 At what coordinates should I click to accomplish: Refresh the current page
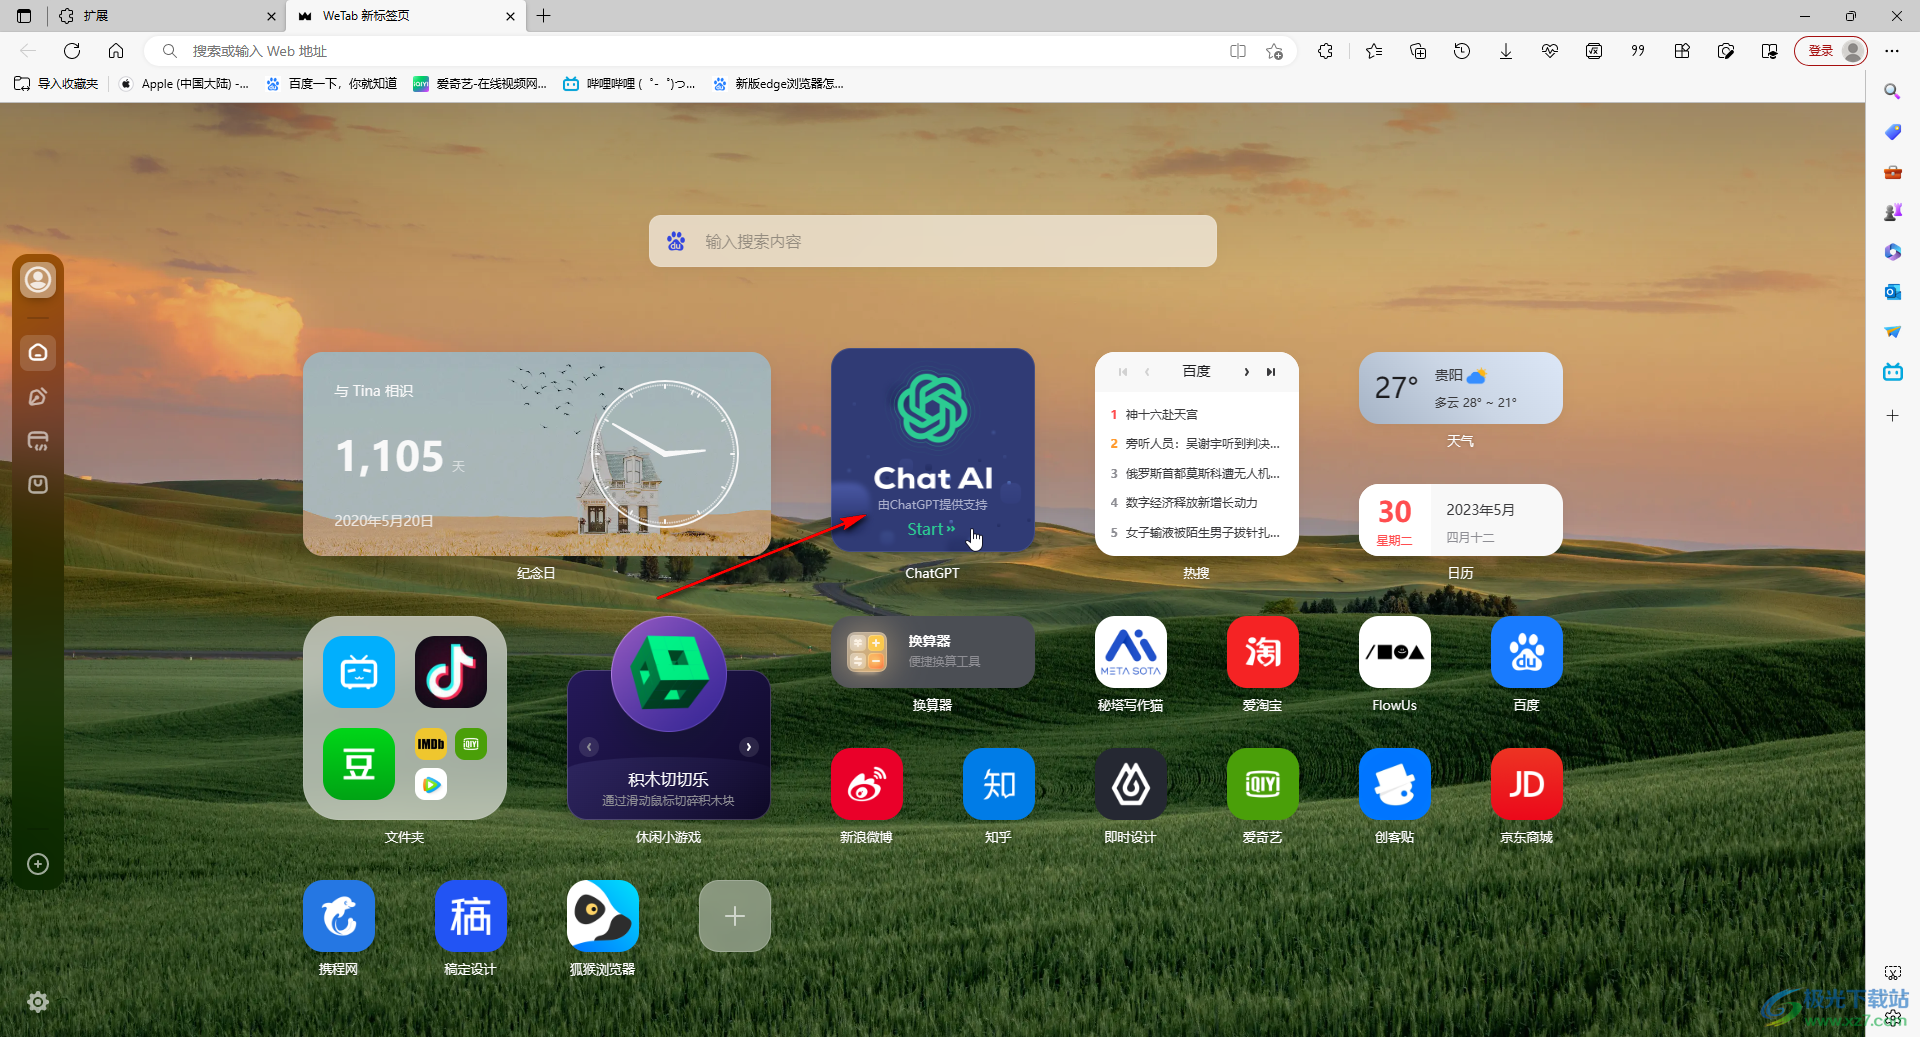[x=72, y=51]
